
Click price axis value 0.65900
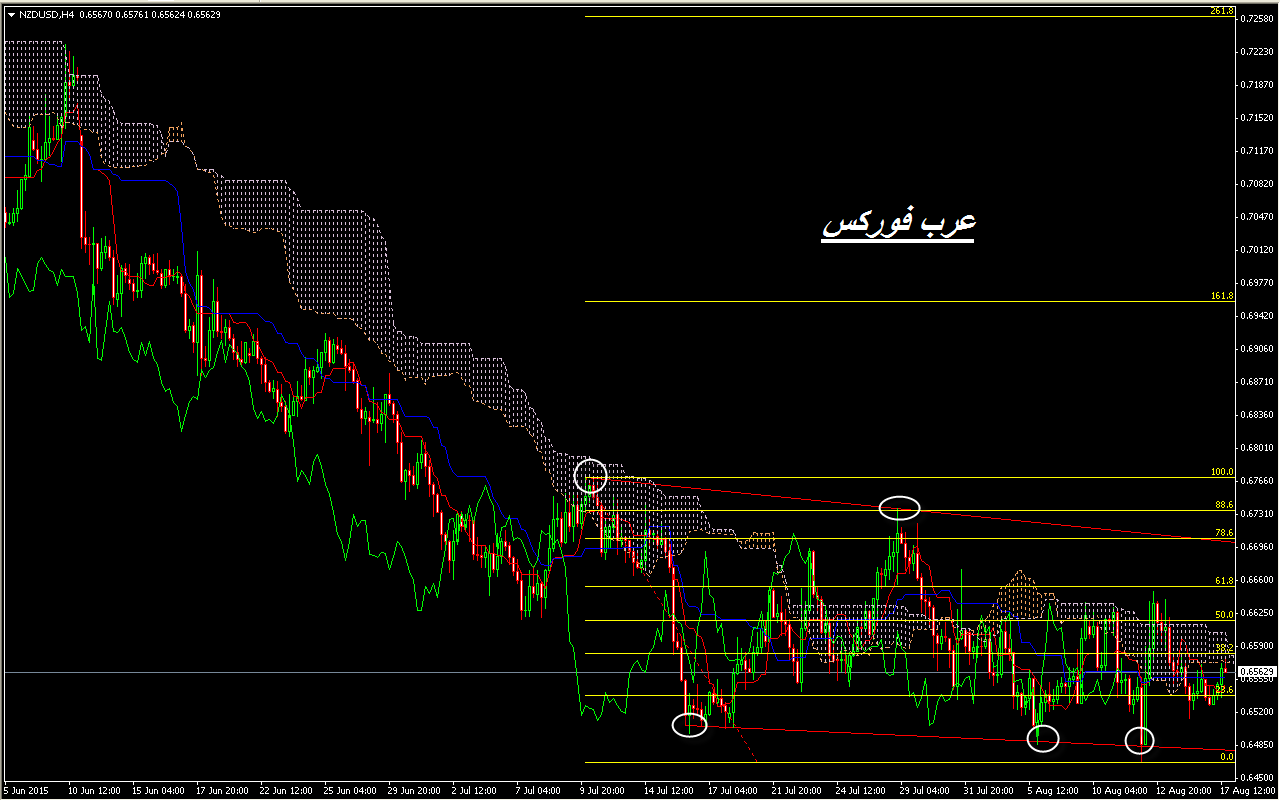pos(1257,646)
